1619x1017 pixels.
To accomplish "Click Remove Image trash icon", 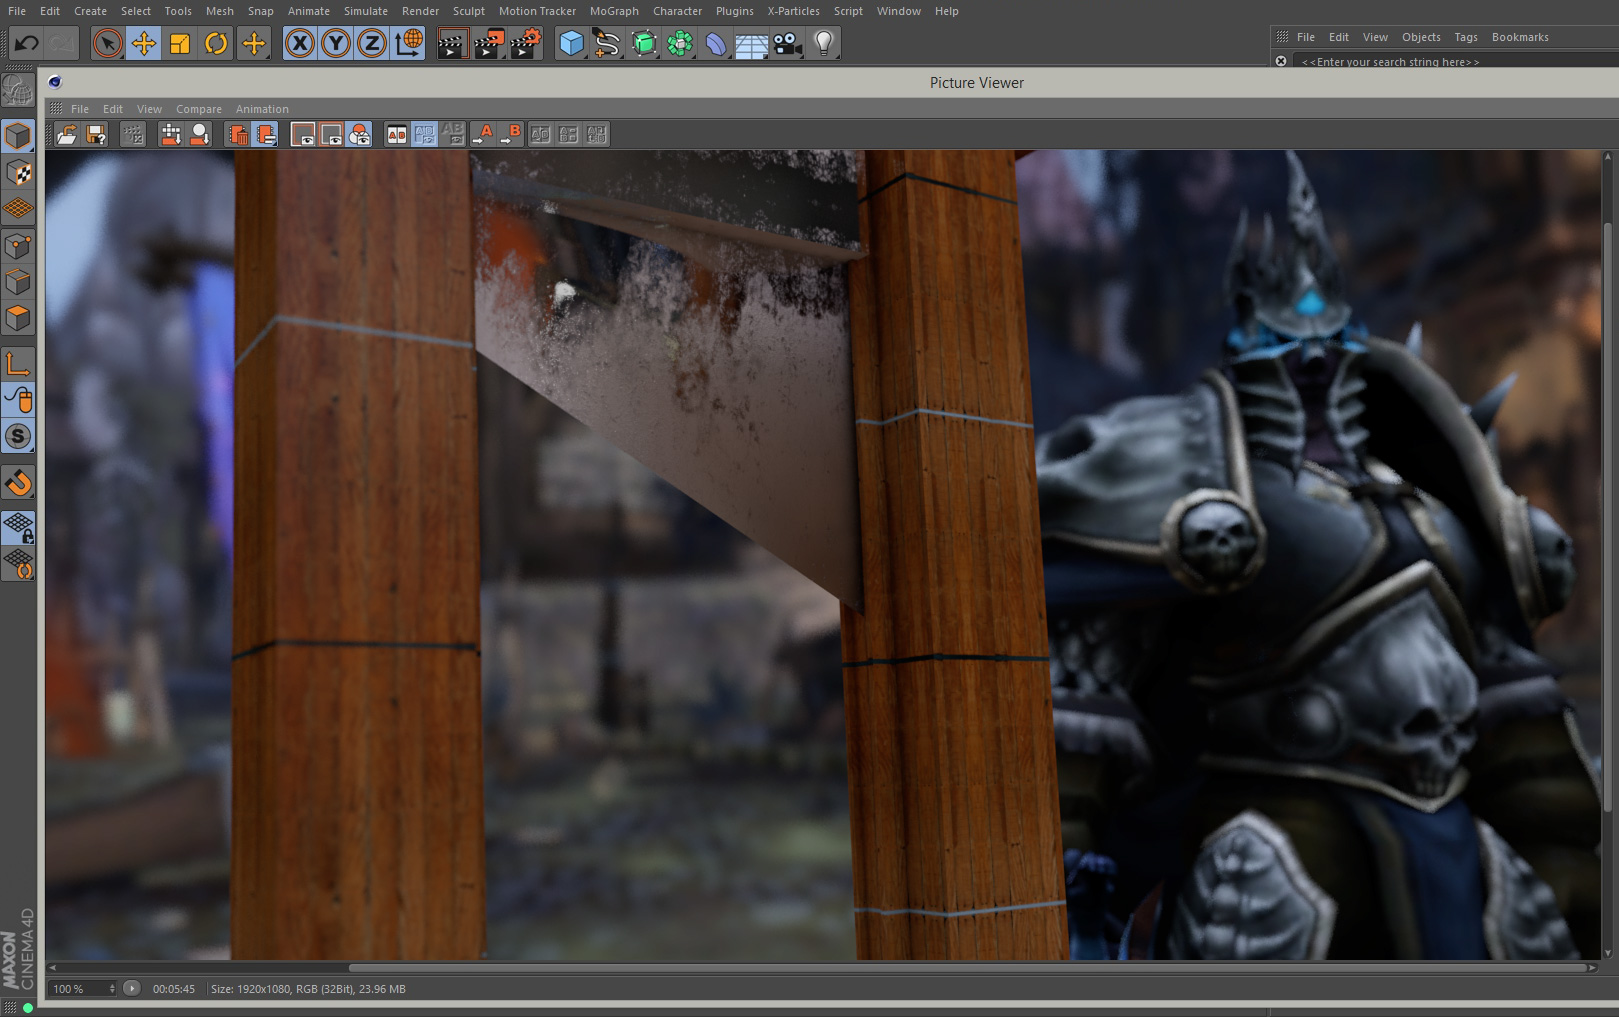I will tap(238, 134).
